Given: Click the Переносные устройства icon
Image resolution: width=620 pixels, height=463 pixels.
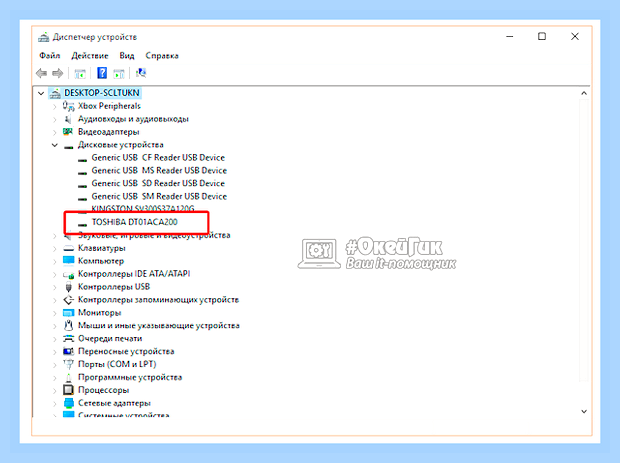Looking at the screenshot, I should pyautogui.click(x=68, y=351).
